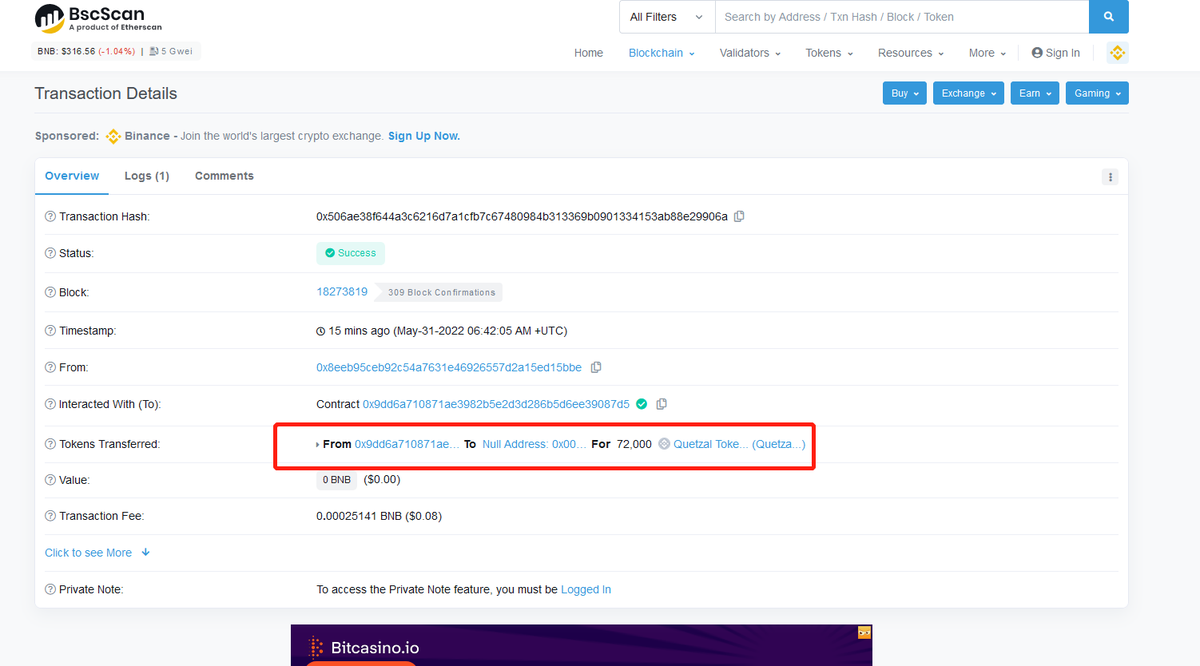1200x666 pixels.
Task: Click help icon next to Value
Action: (50, 480)
